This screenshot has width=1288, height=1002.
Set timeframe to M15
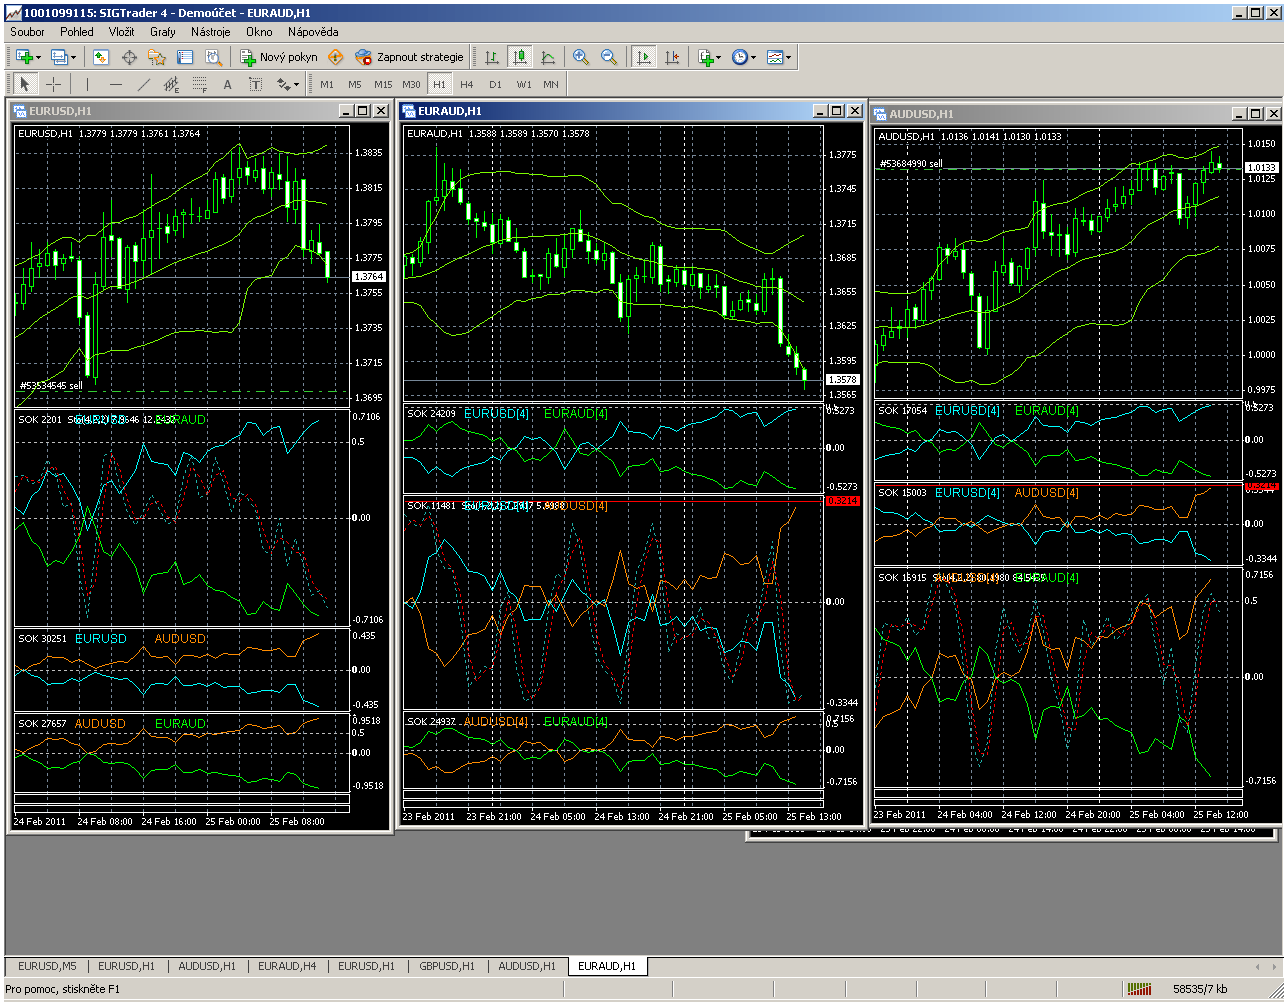click(383, 84)
